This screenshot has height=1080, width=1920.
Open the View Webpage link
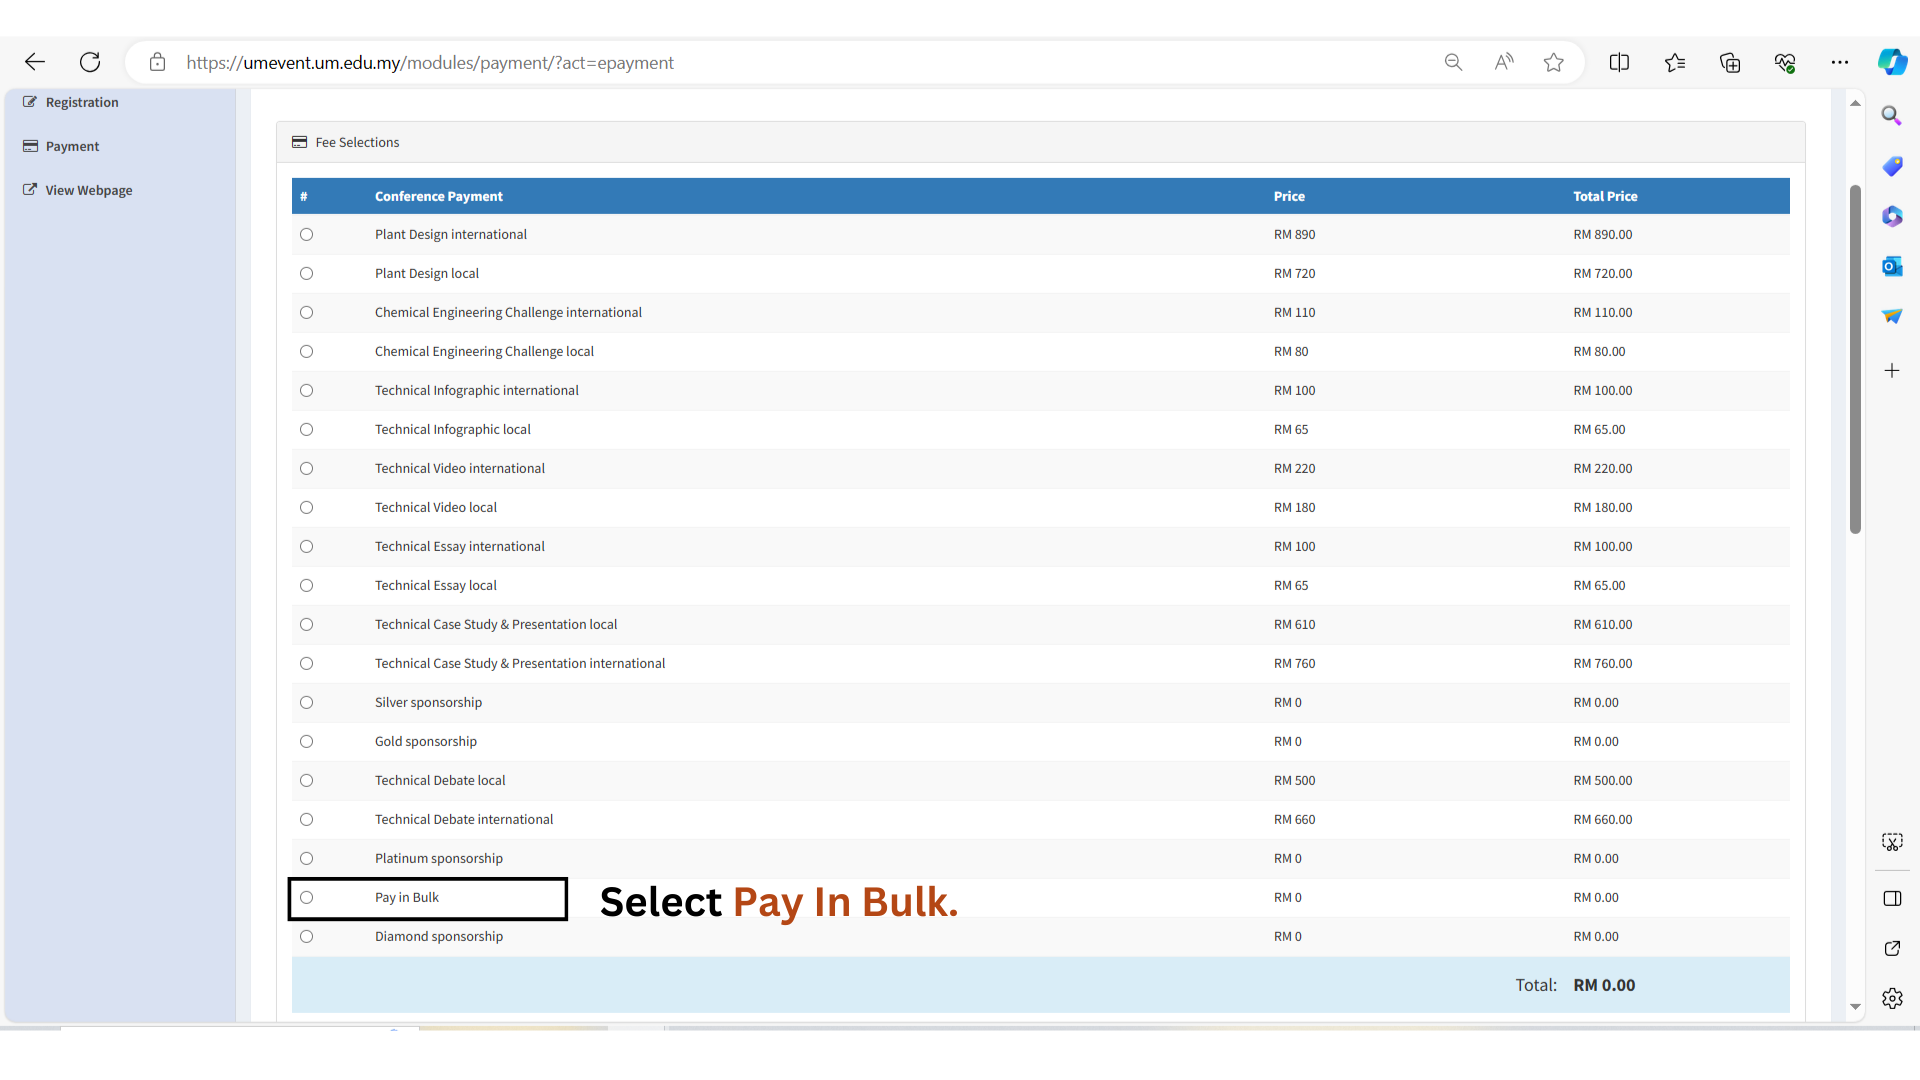tap(88, 190)
